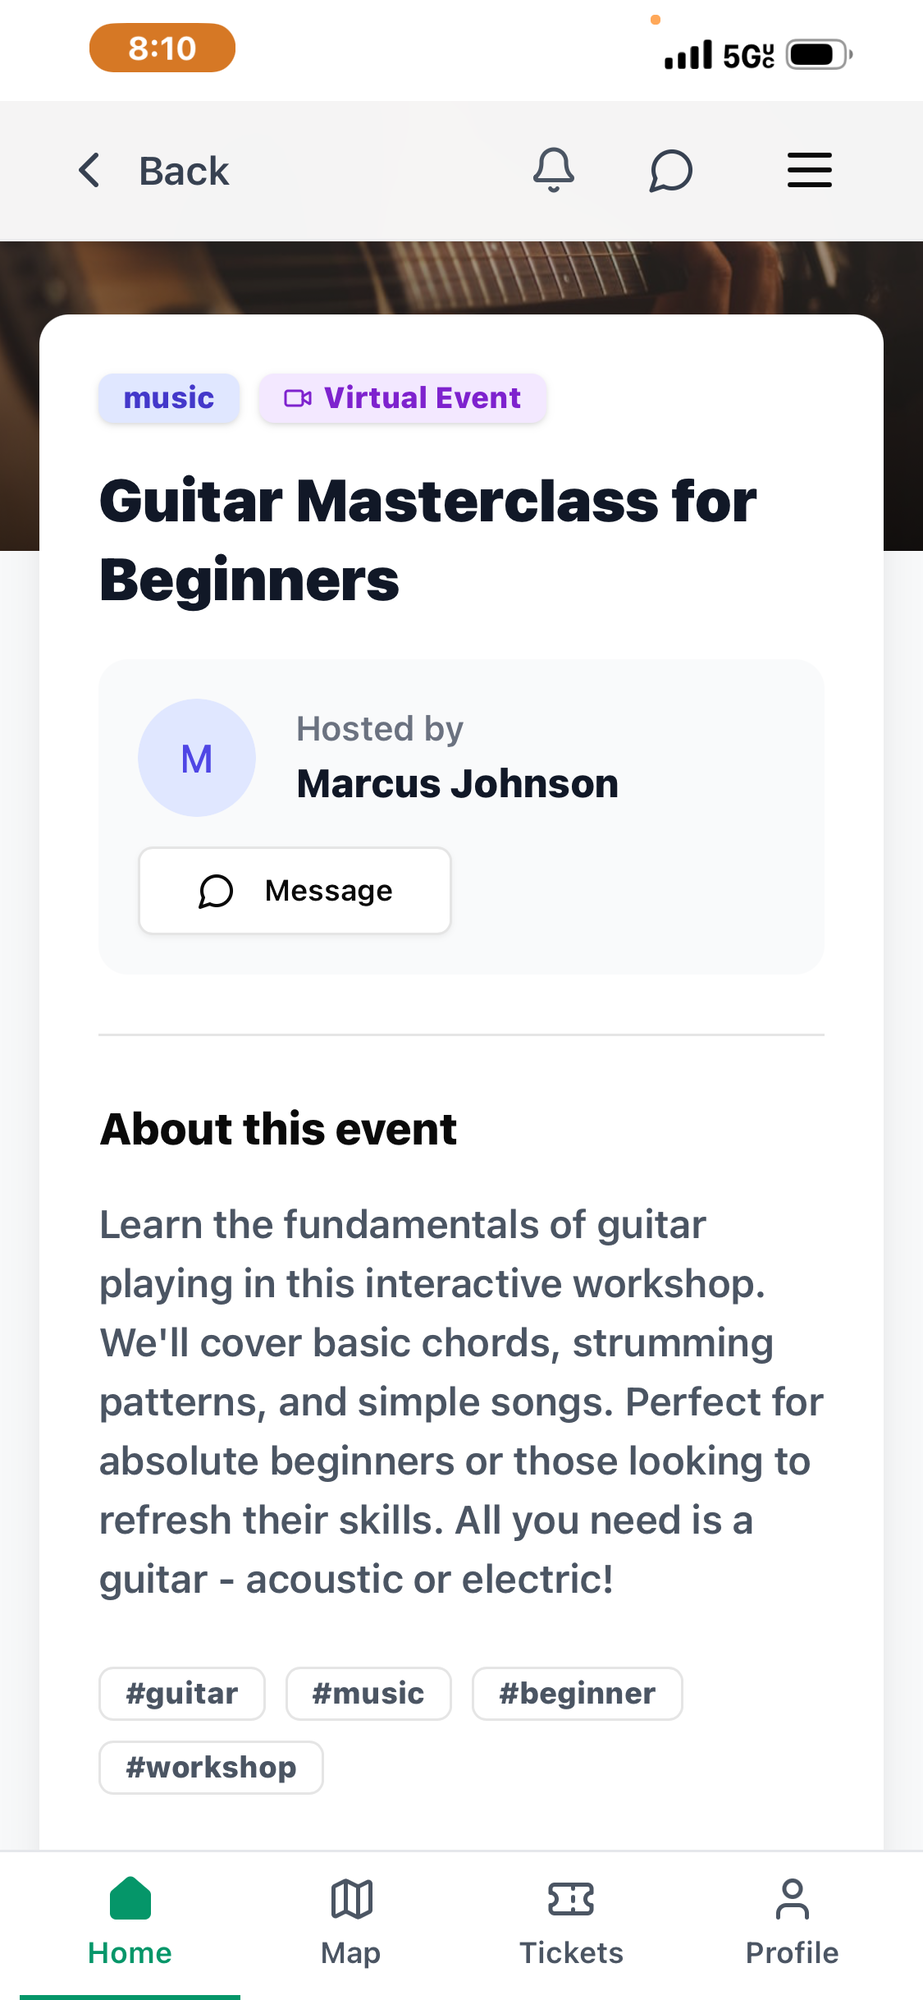Tap the back chevron arrow
The image size is (923, 2000).
click(x=90, y=170)
